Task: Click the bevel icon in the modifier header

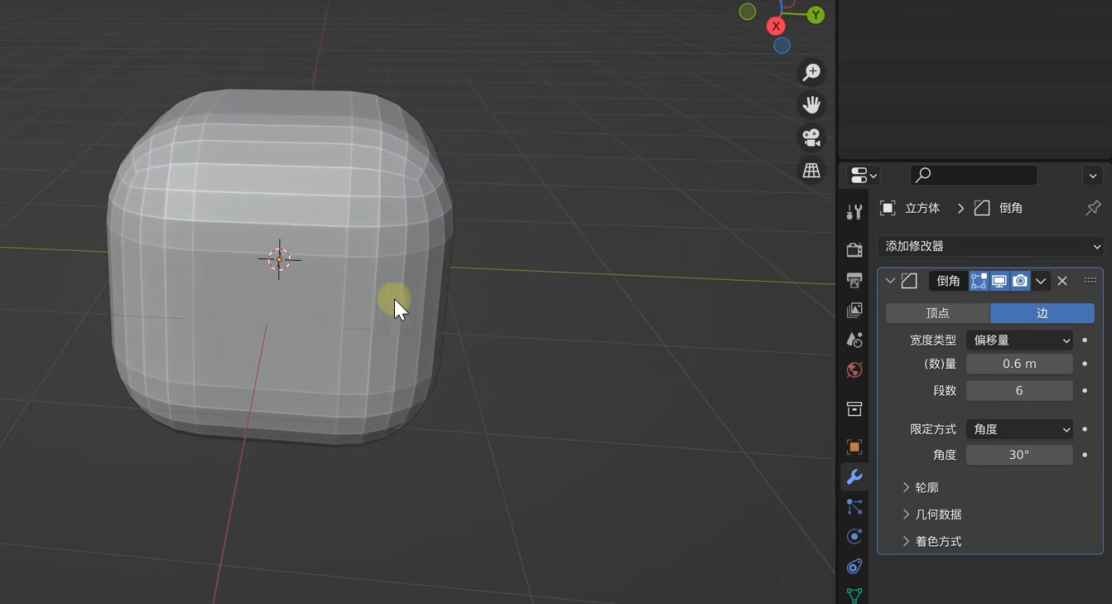Action: pos(909,281)
